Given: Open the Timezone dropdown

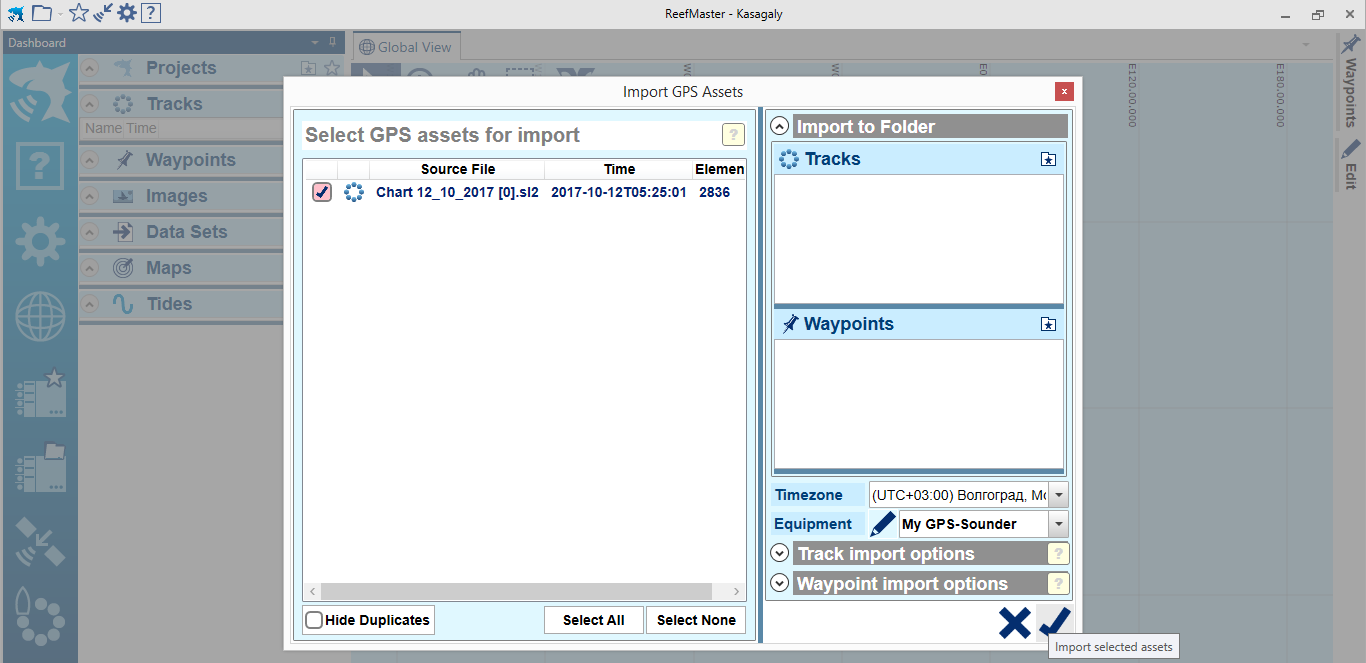Looking at the screenshot, I should 1058,495.
